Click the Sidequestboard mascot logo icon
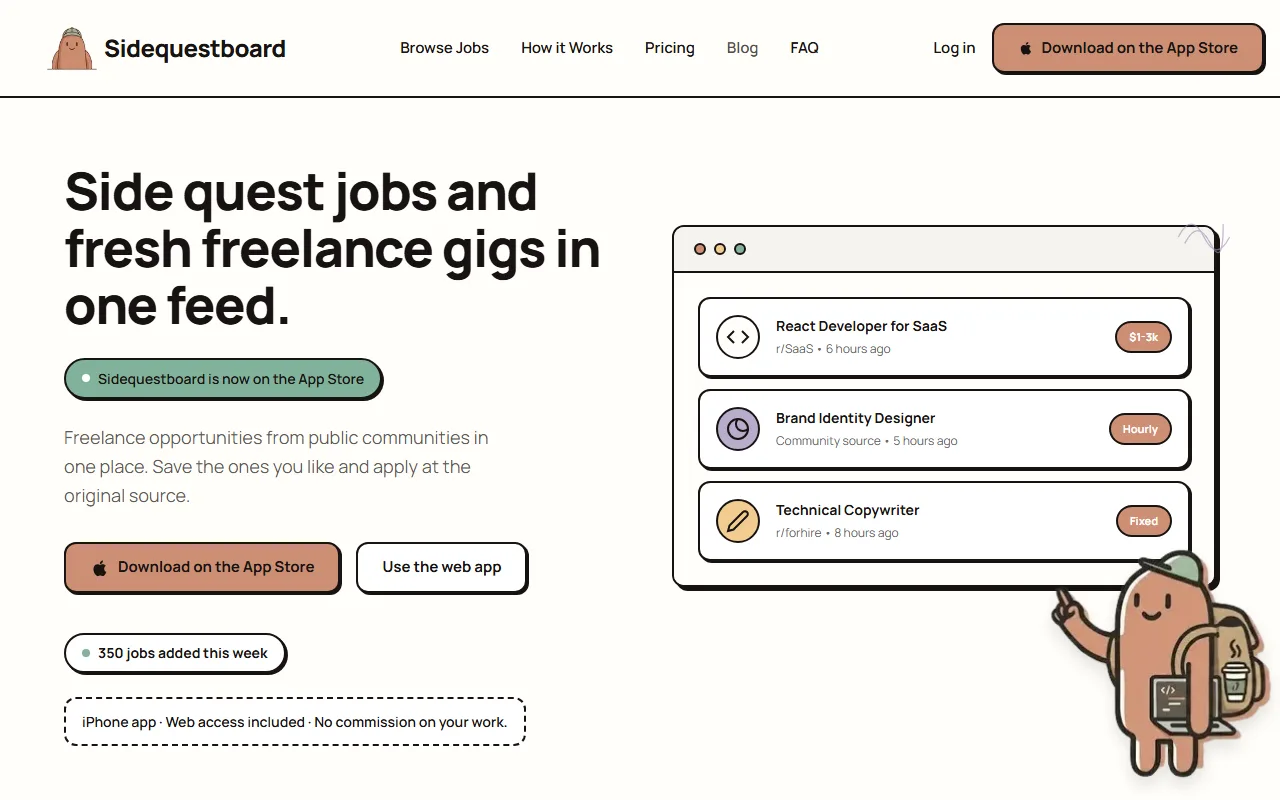Screen dimensions: 1280x800 pyautogui.click(x=72, y=48)
